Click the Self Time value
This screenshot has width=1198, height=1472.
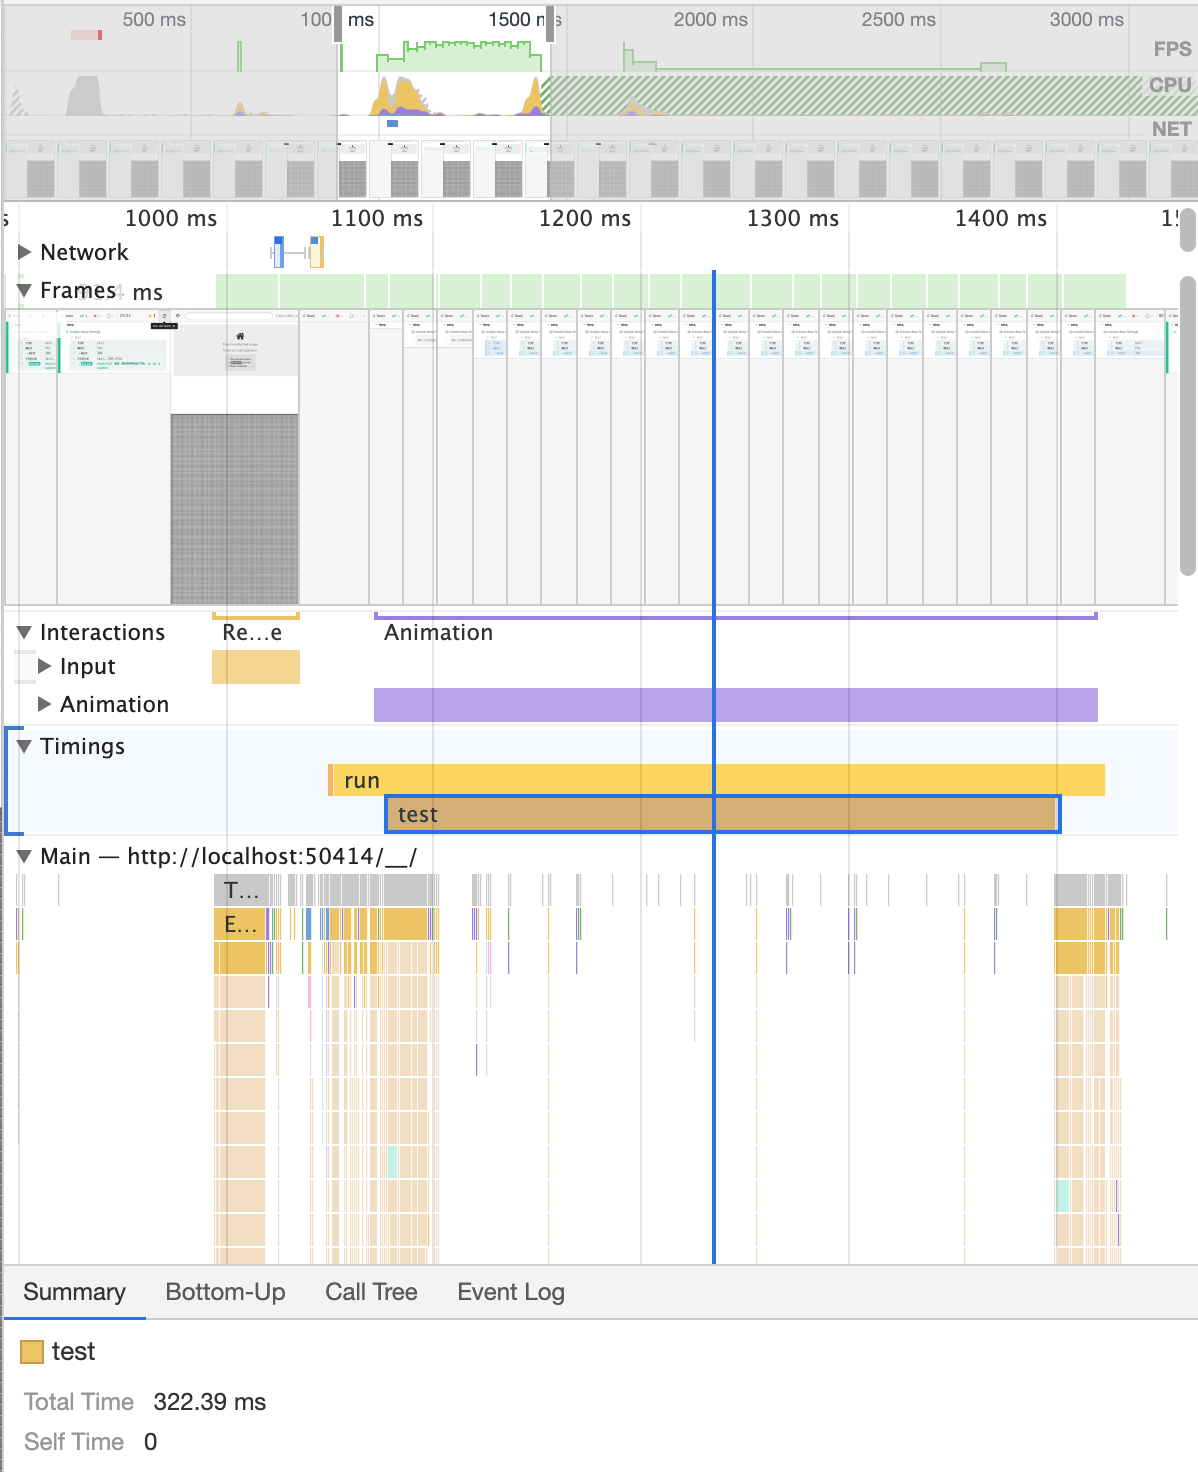tap(150, 1442)
